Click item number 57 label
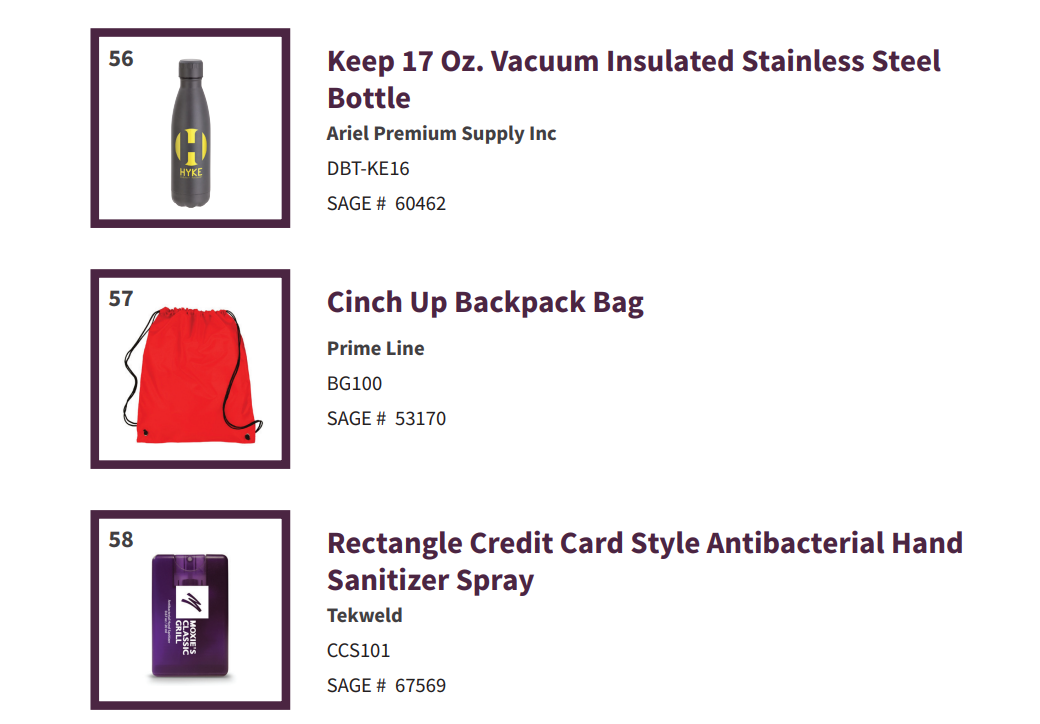Screen dimensions: 1040x724 [x=121, y=298]
